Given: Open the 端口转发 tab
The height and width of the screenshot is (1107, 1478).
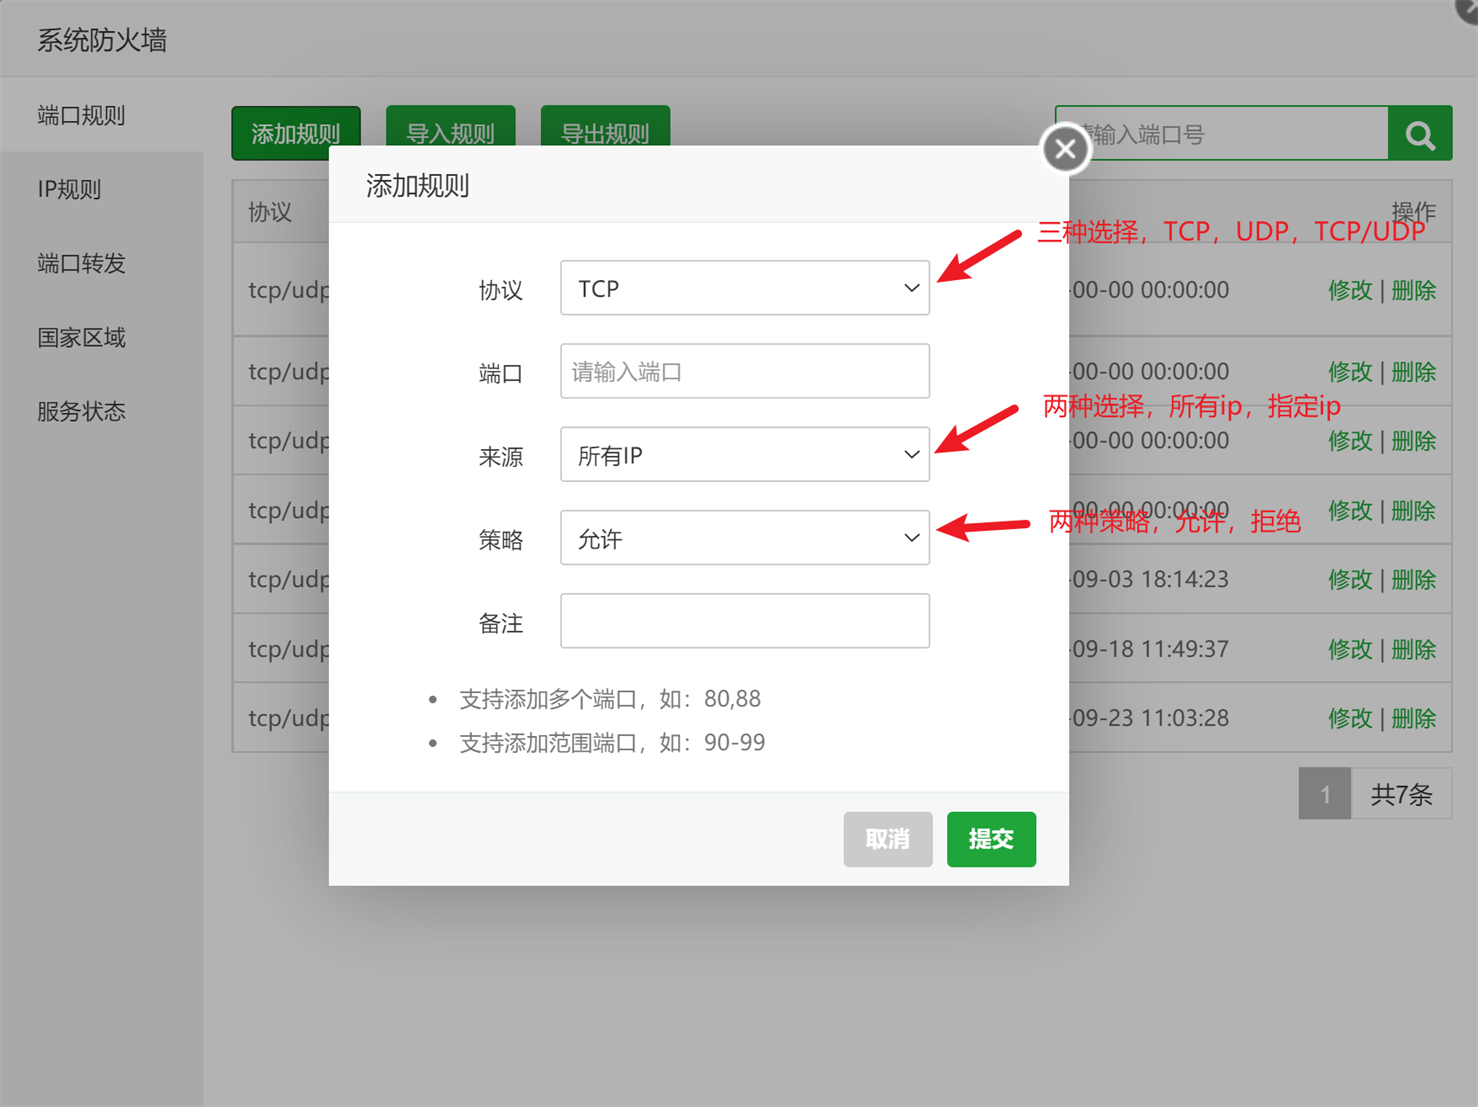Looking at the screenshot, I should coord(82,263).
